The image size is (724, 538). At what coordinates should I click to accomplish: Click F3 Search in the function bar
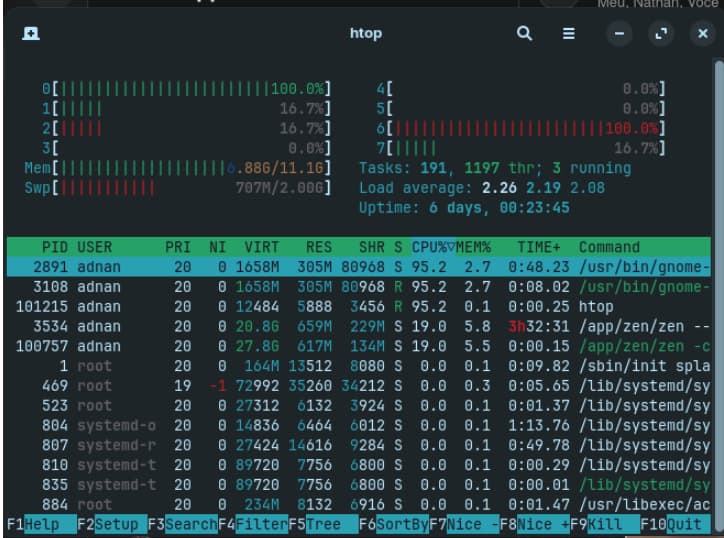[x=182, y=524]
